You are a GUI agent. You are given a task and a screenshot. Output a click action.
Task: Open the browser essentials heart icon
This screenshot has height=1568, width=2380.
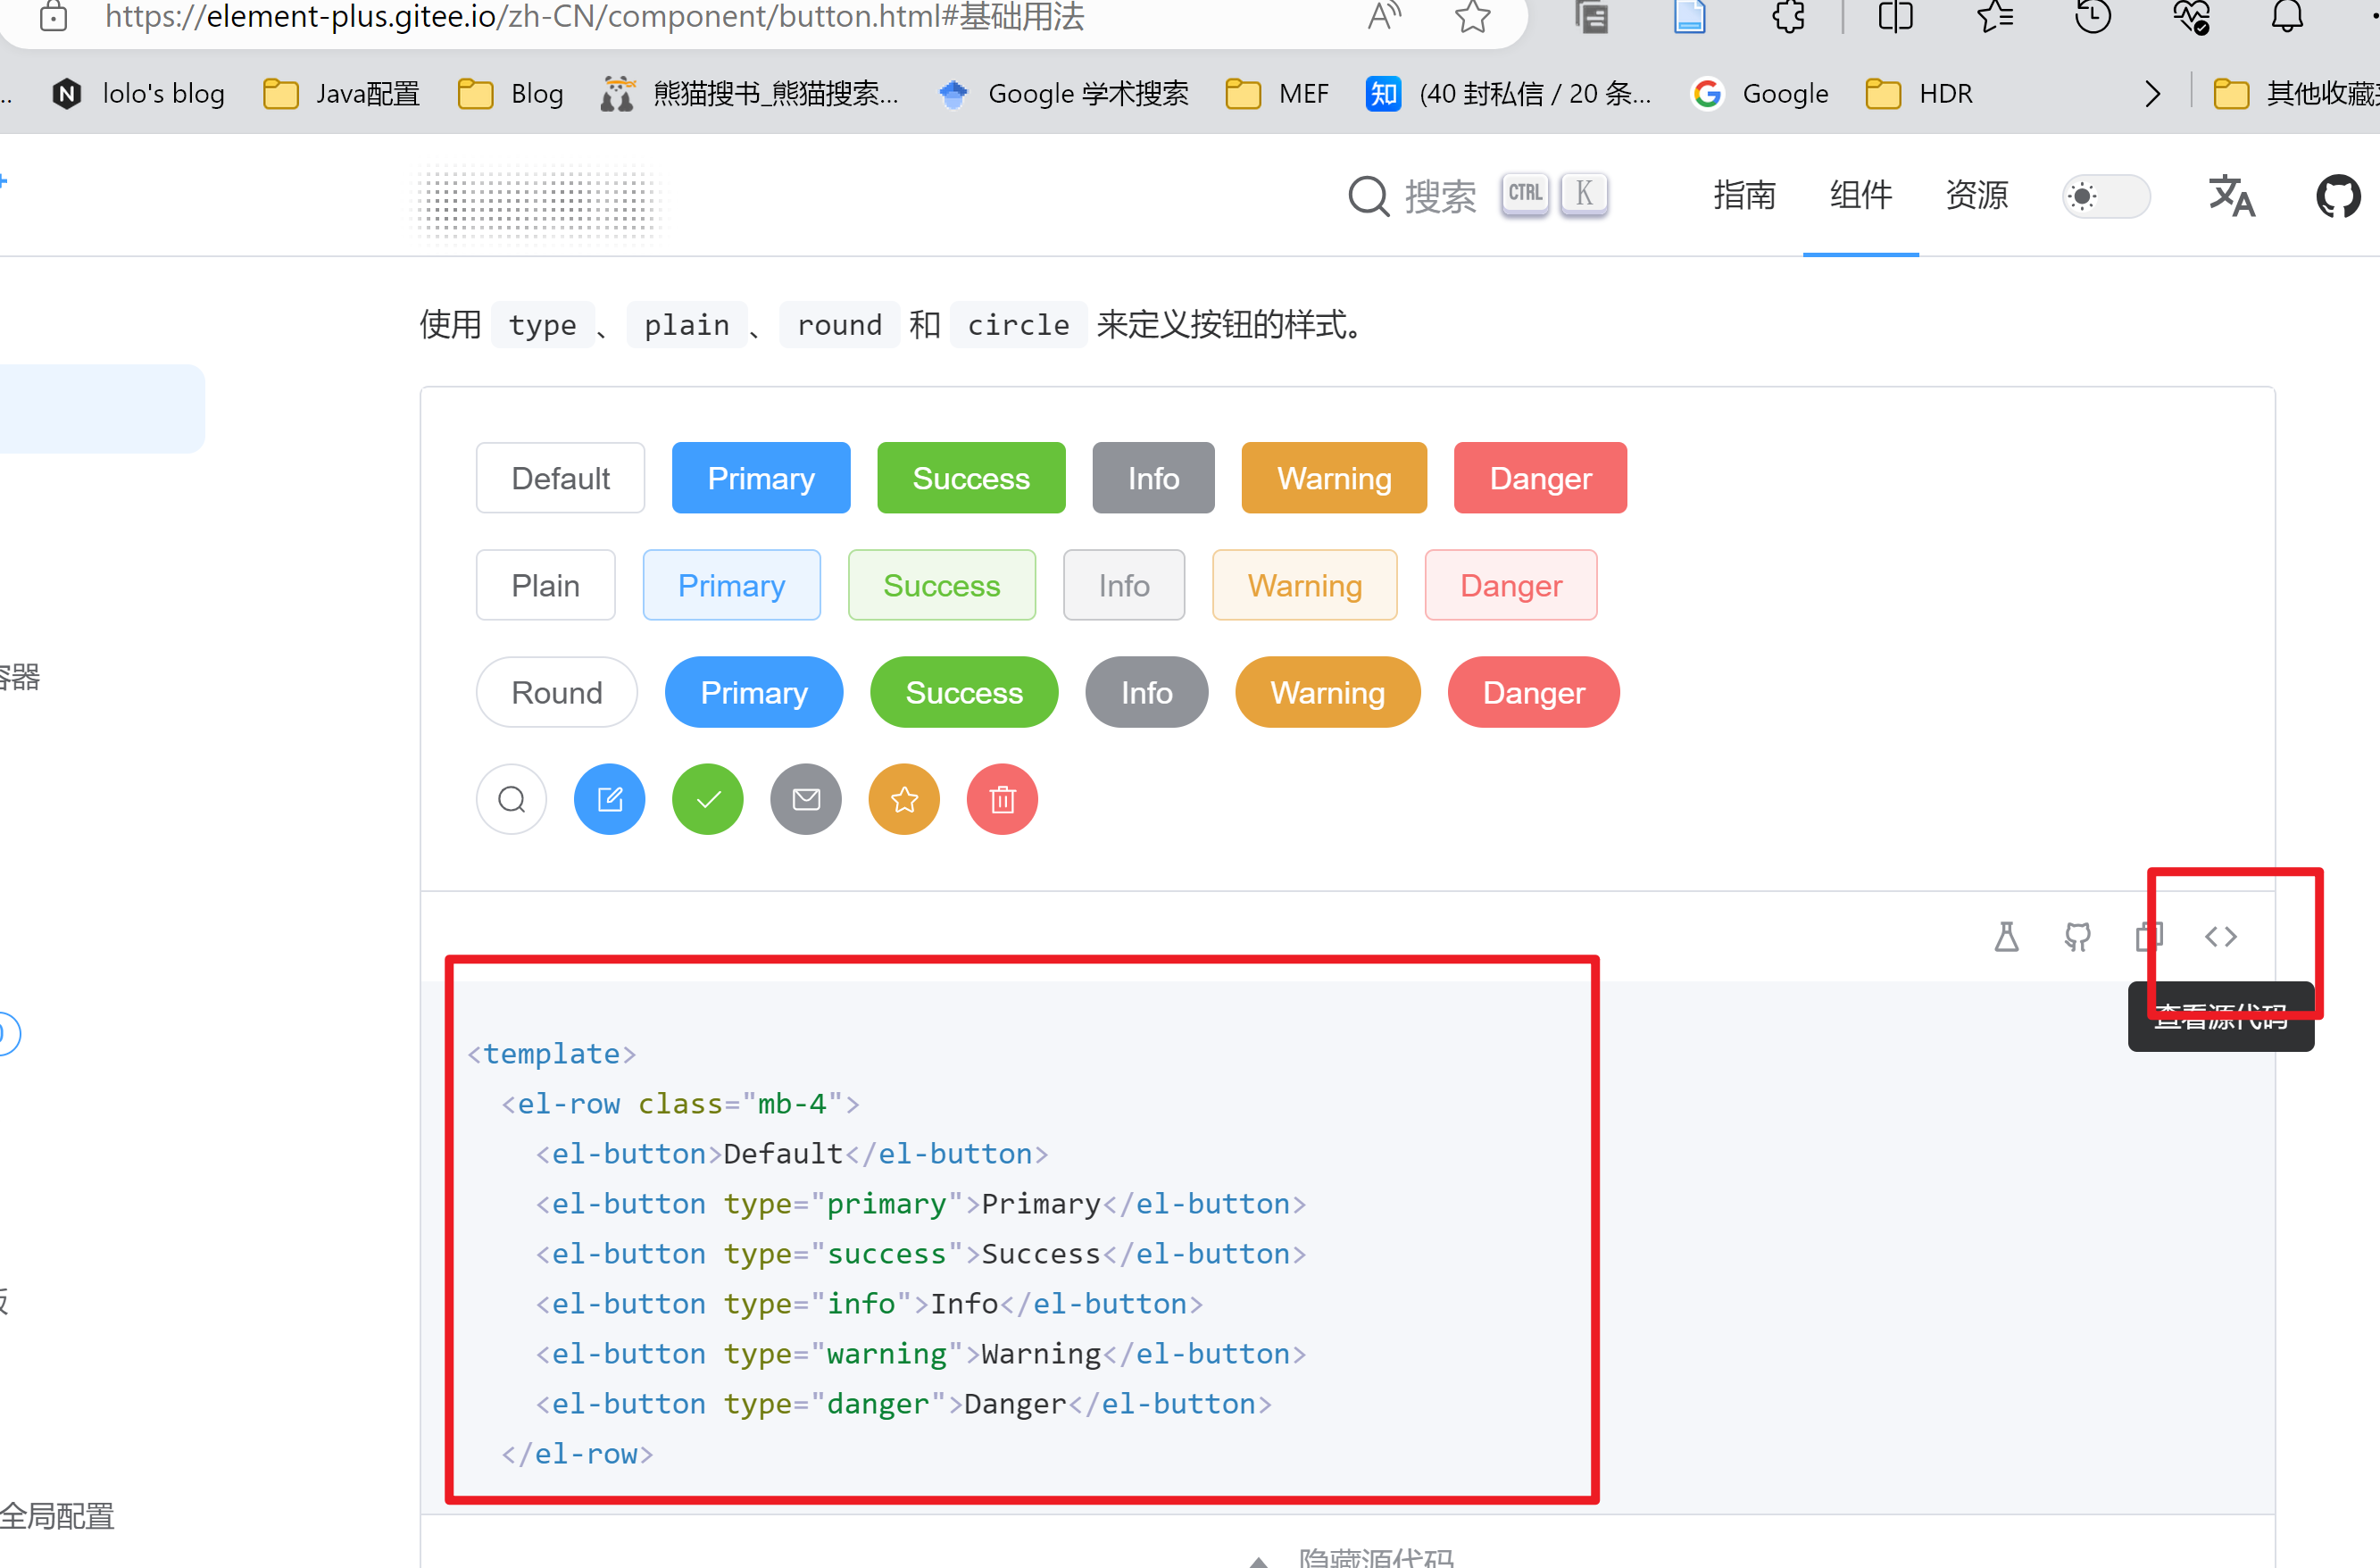point(2190,16)
